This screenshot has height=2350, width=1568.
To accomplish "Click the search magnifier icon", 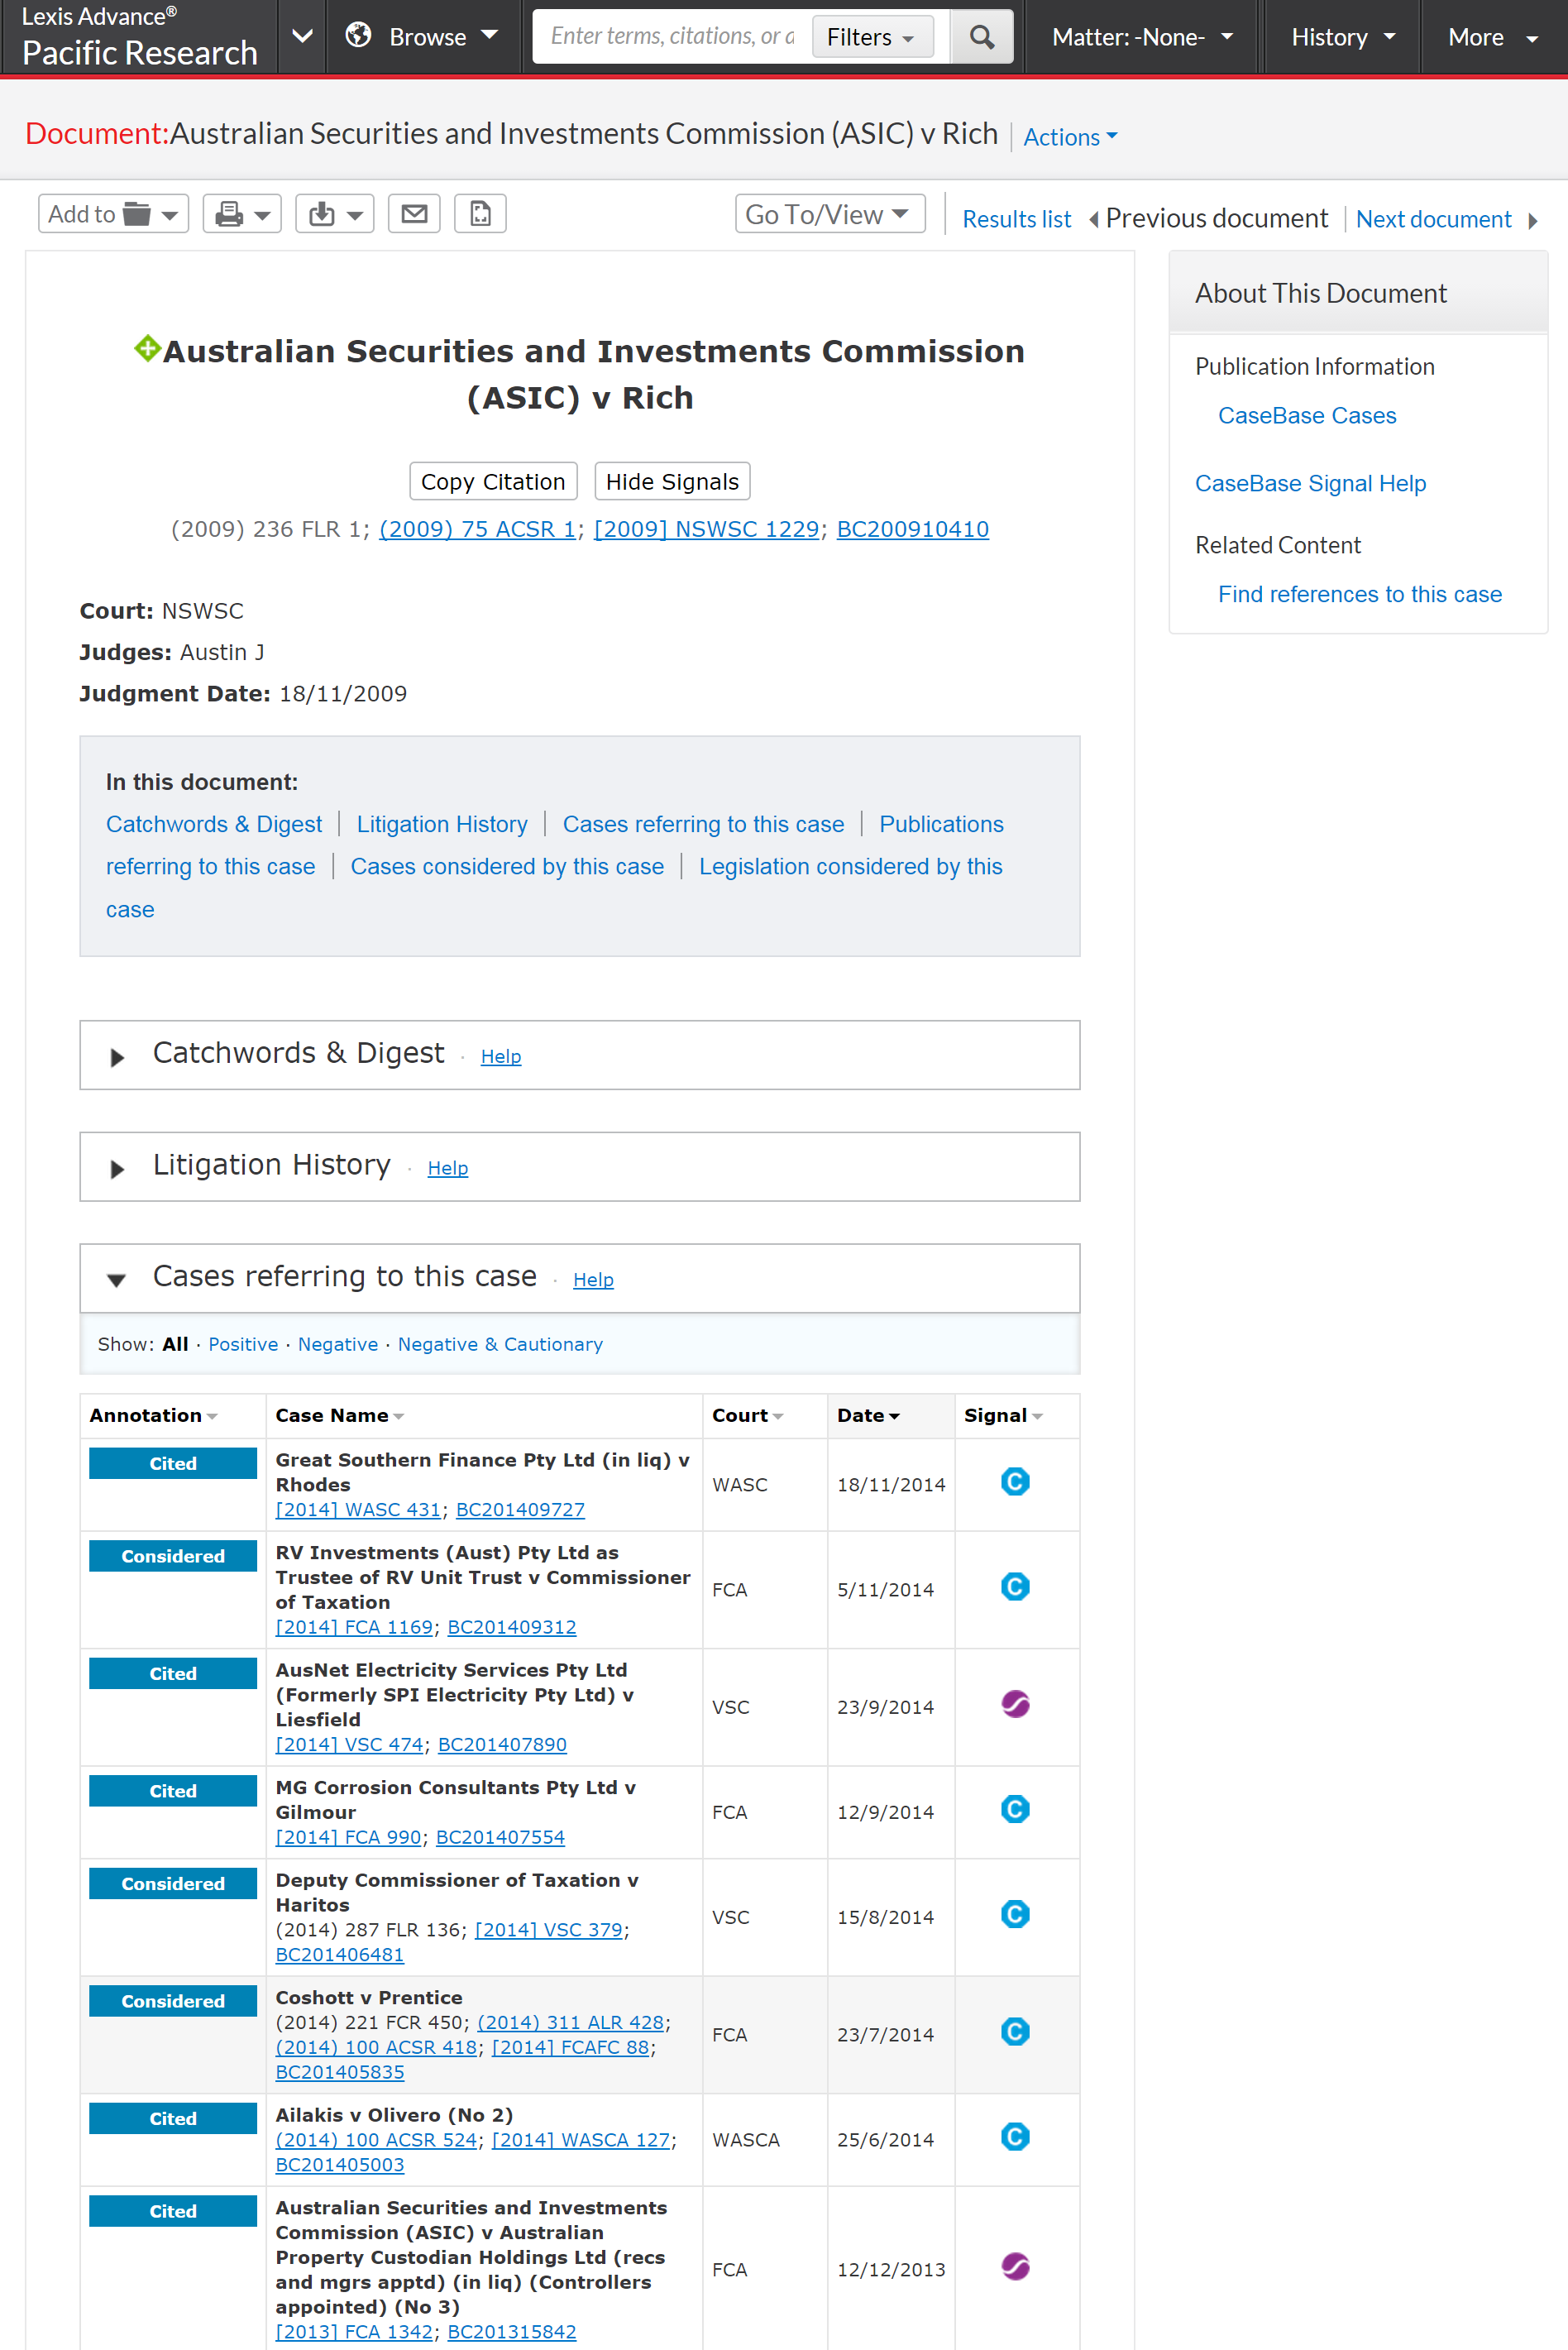I will pos(981,37).
